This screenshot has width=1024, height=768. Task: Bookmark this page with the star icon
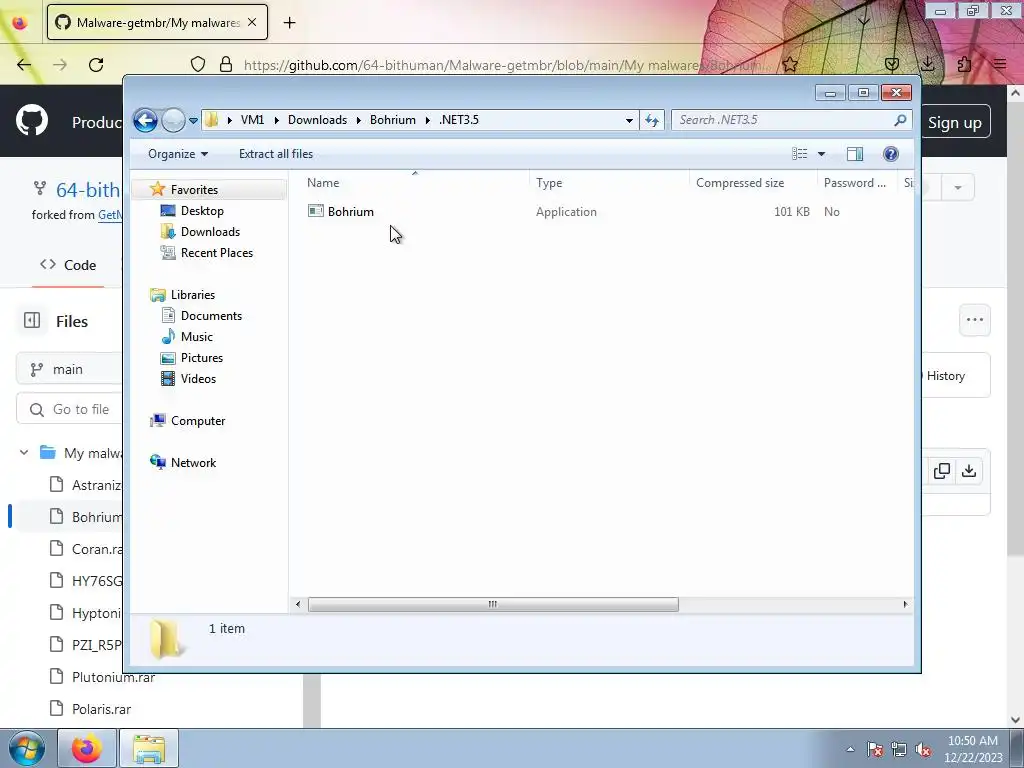click(790, 64)
